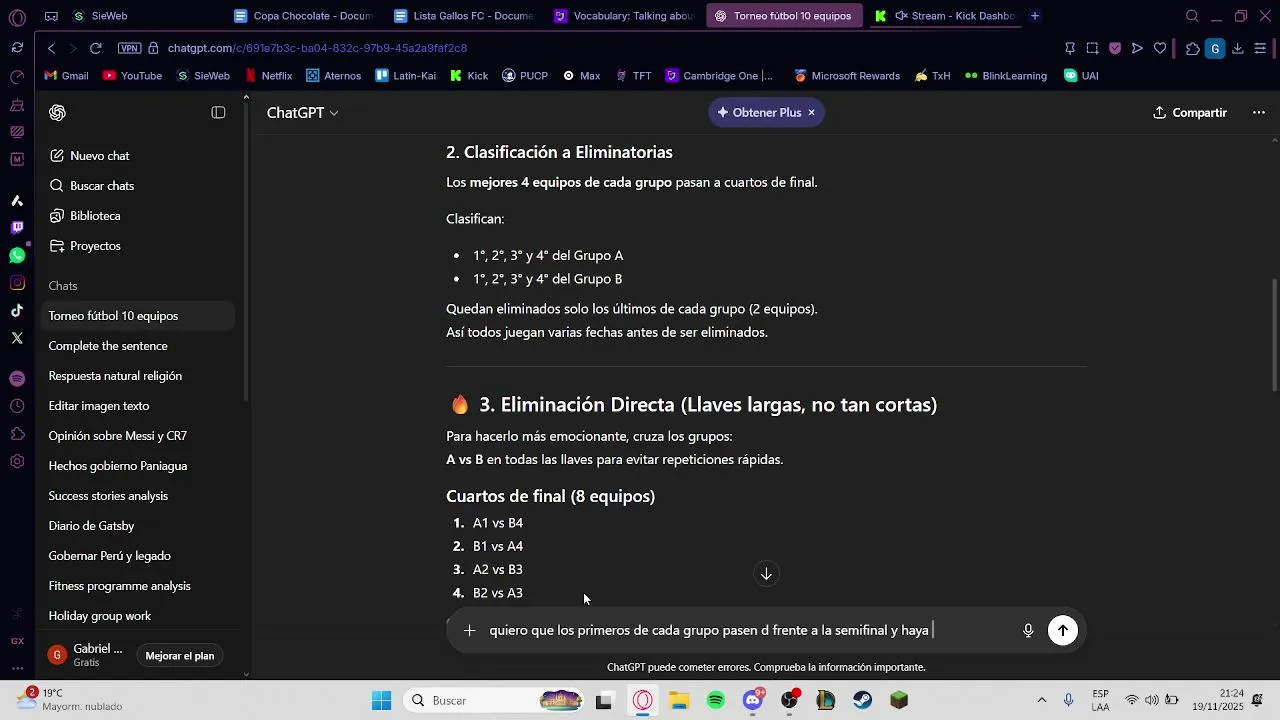This screenshot has width=1280, height=720.
Task: Open the Netflix bookmark
Action: click(x=269, y=76)
